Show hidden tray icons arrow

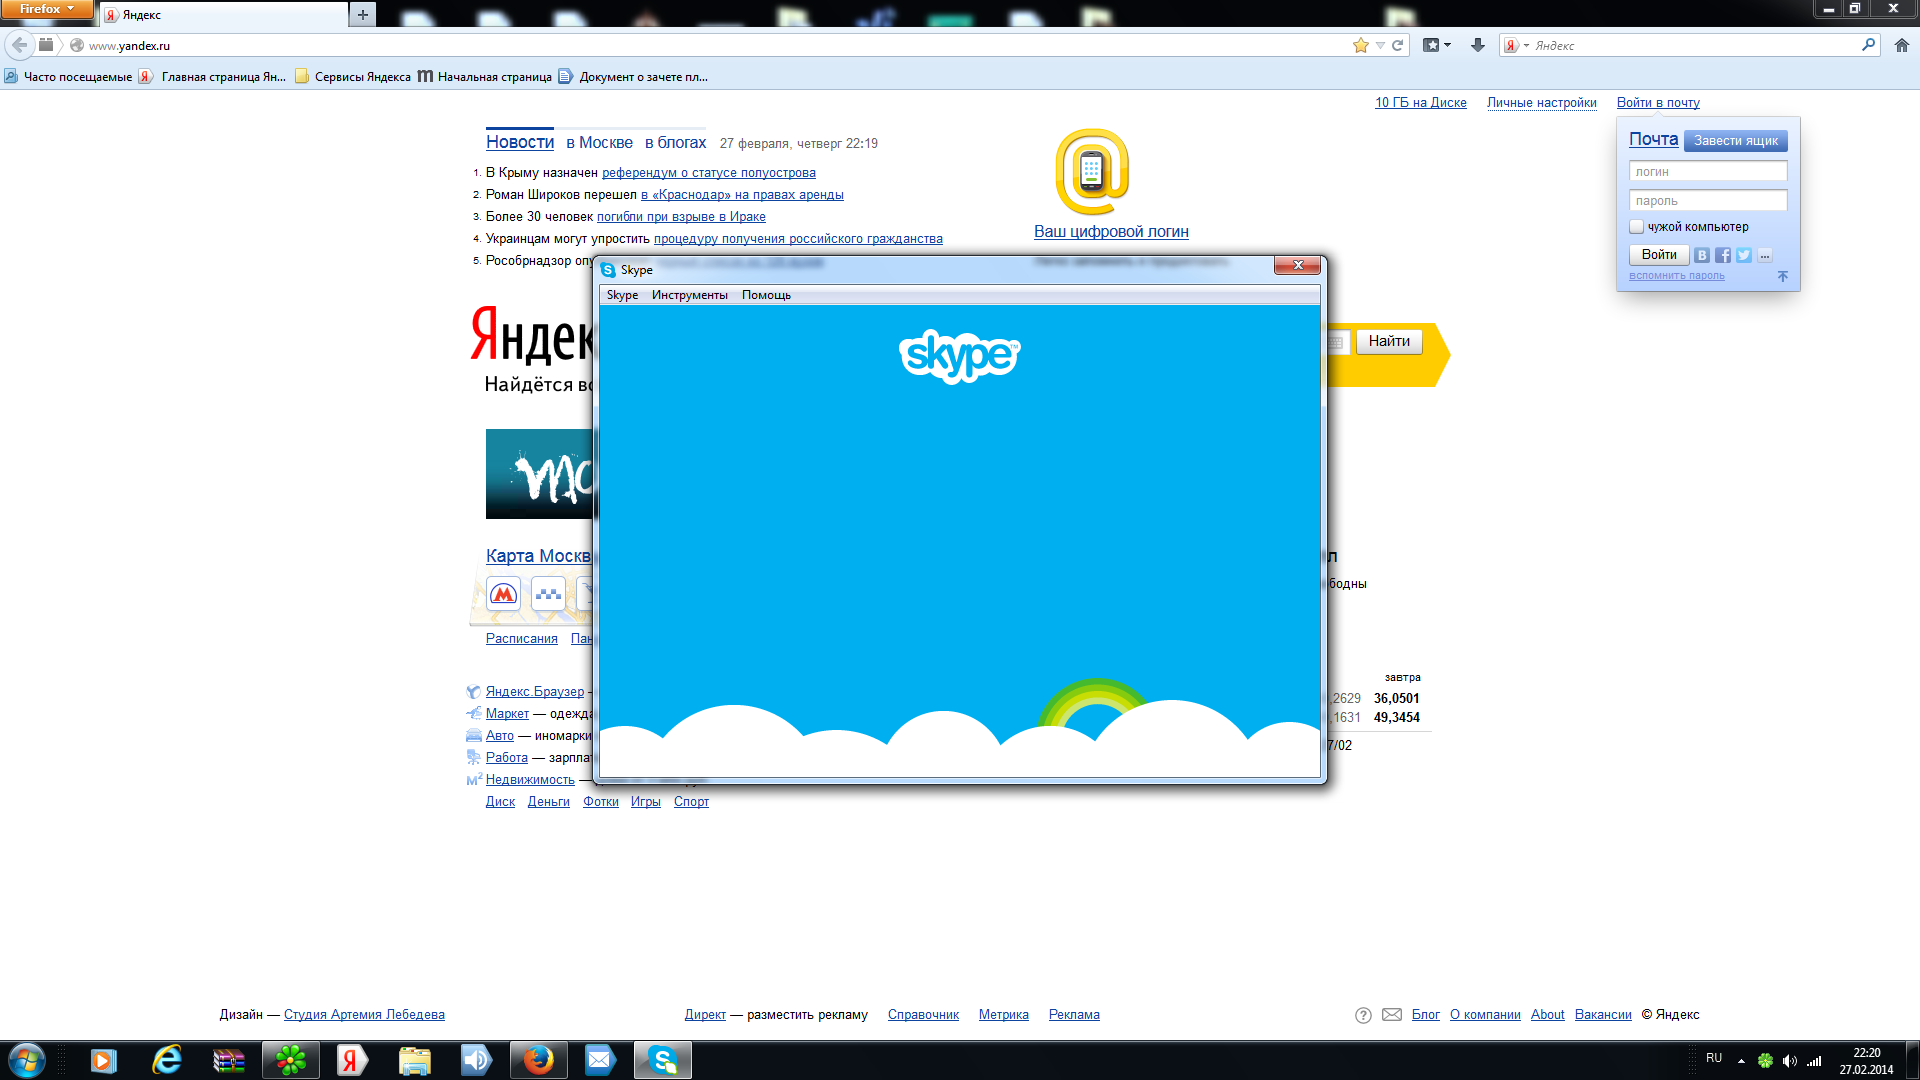[x=1741, y=1060]
